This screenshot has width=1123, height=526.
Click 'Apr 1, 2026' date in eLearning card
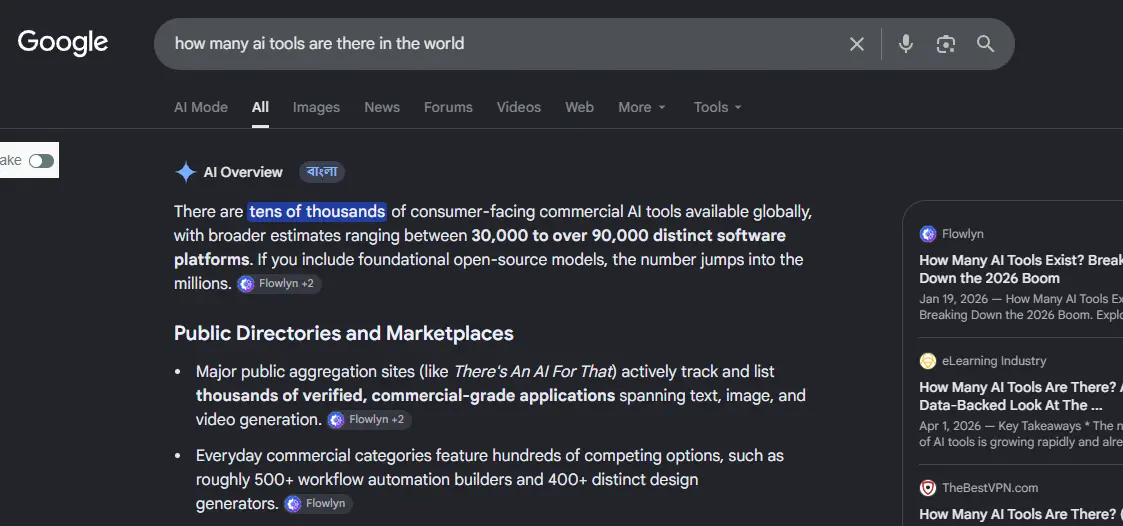pyautogui.click(x=950, y=426)
